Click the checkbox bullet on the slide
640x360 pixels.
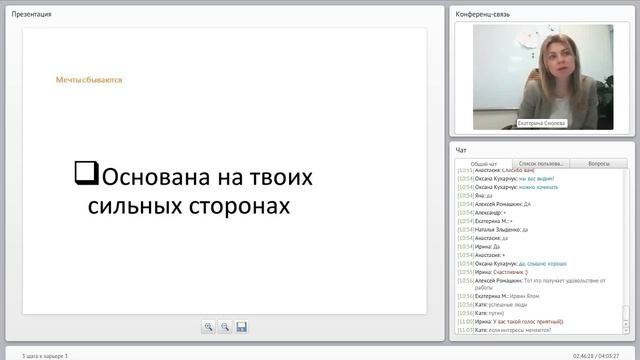(x=86, y=173)
